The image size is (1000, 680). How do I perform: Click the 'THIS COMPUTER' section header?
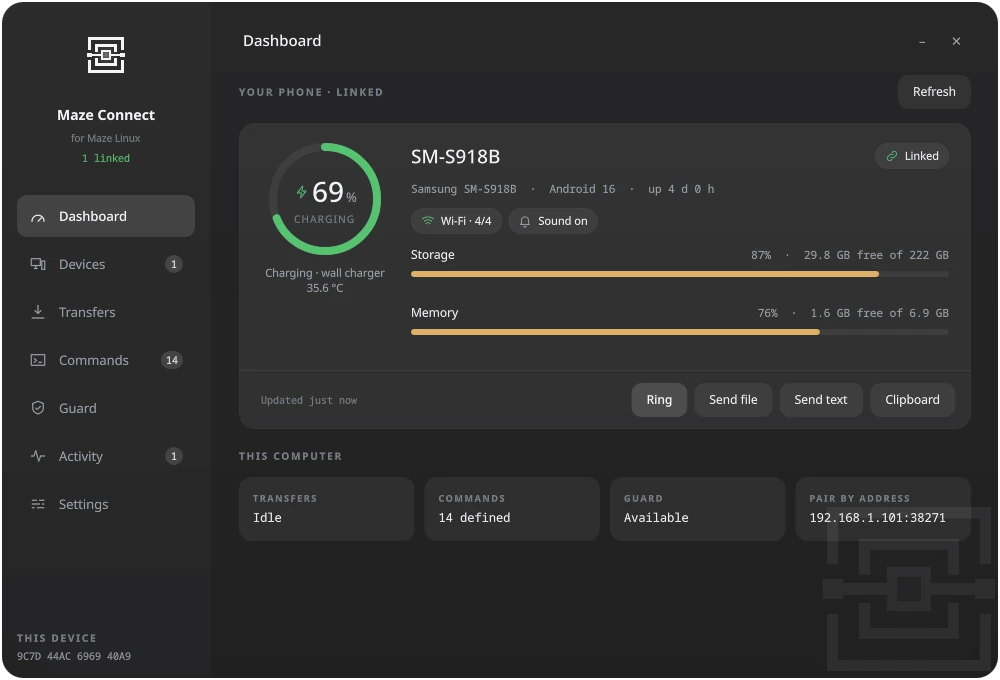click(x=290, y=457)
